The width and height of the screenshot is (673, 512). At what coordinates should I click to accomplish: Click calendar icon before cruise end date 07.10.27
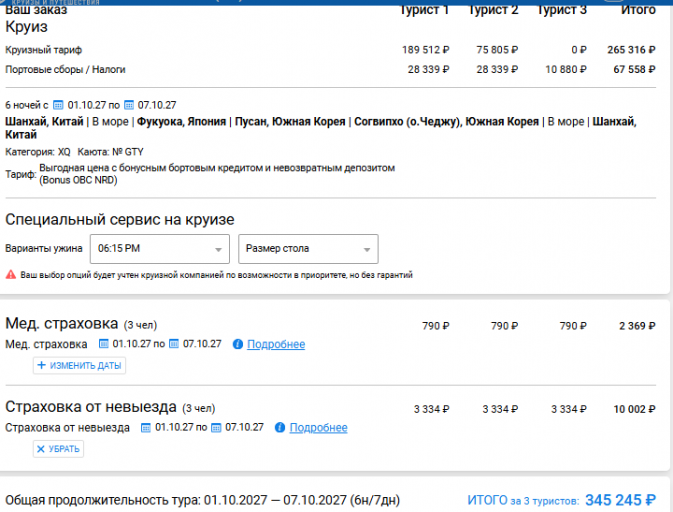129,105
